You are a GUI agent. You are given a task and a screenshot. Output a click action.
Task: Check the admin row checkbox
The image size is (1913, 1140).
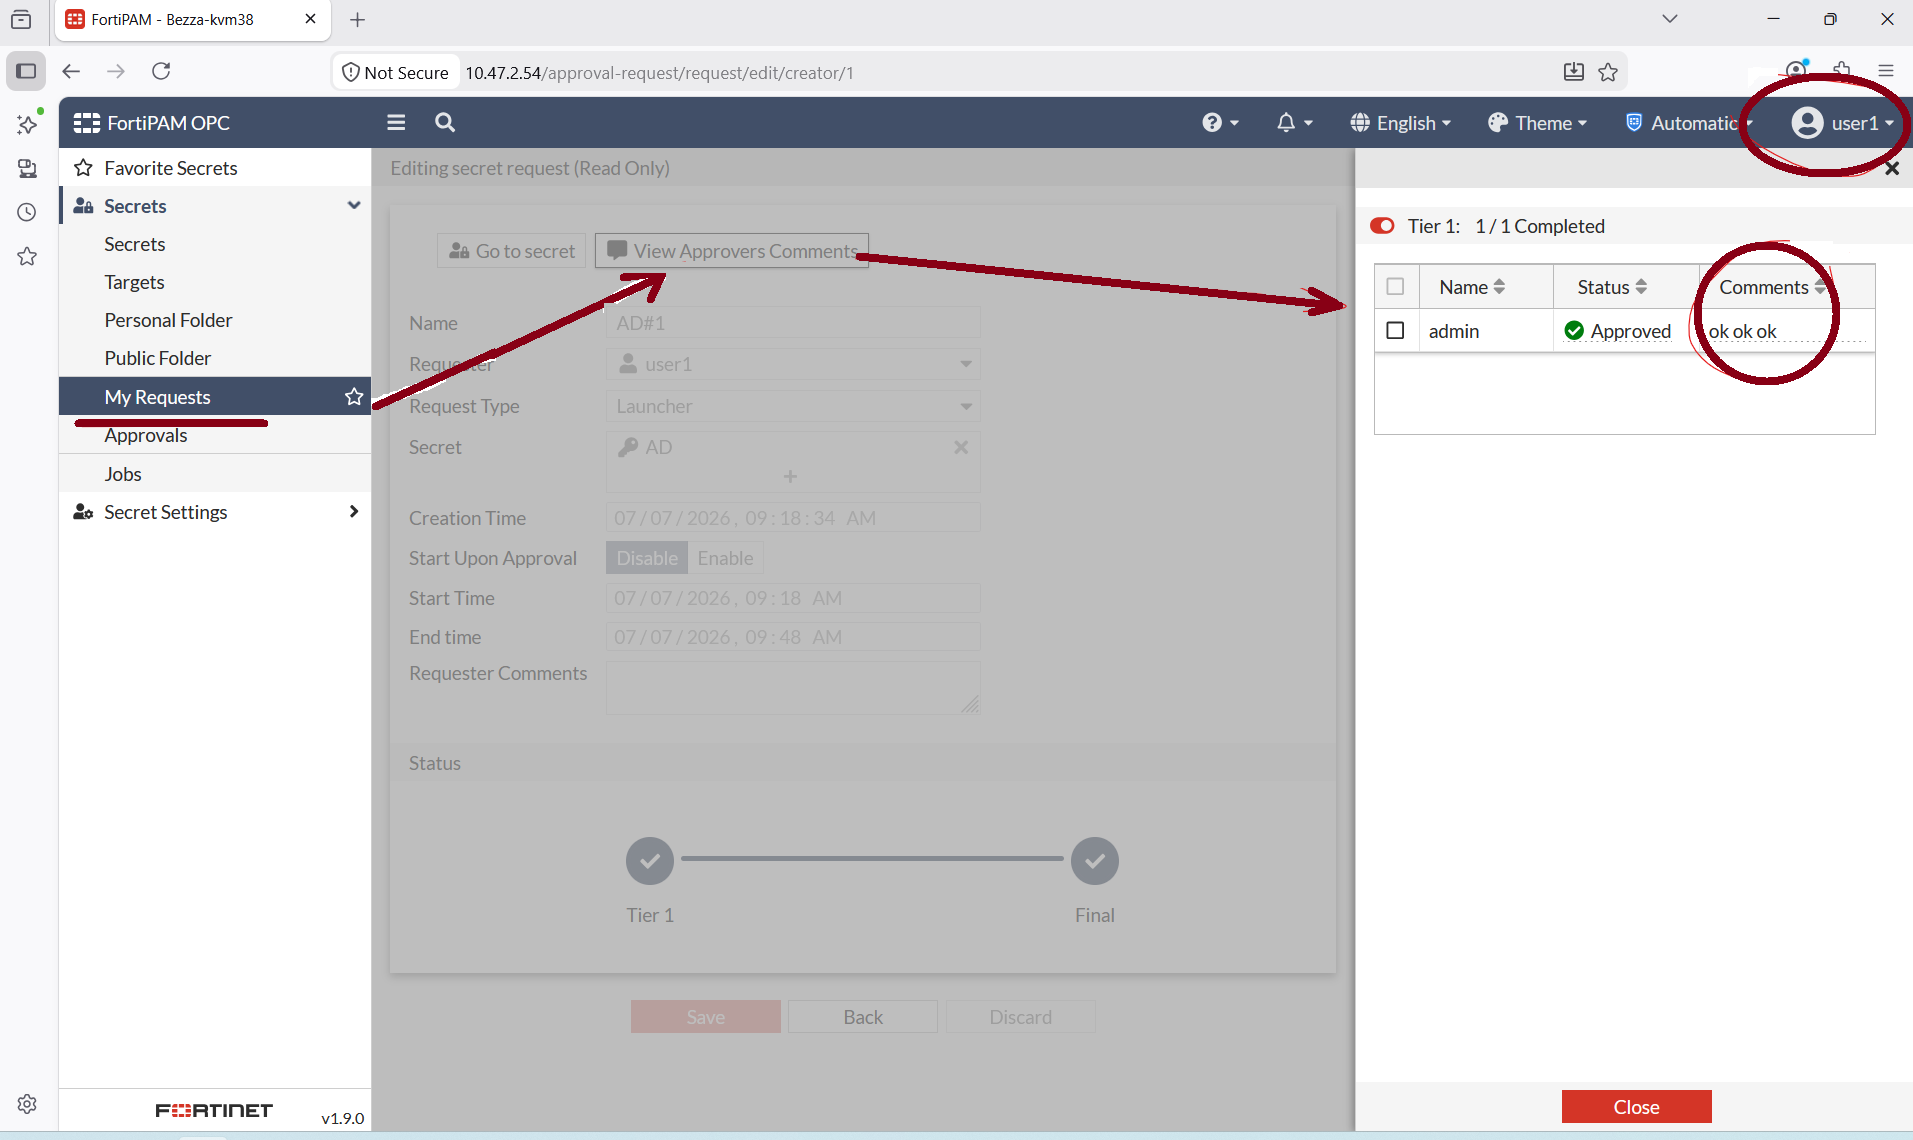(x=1395, y=330)
